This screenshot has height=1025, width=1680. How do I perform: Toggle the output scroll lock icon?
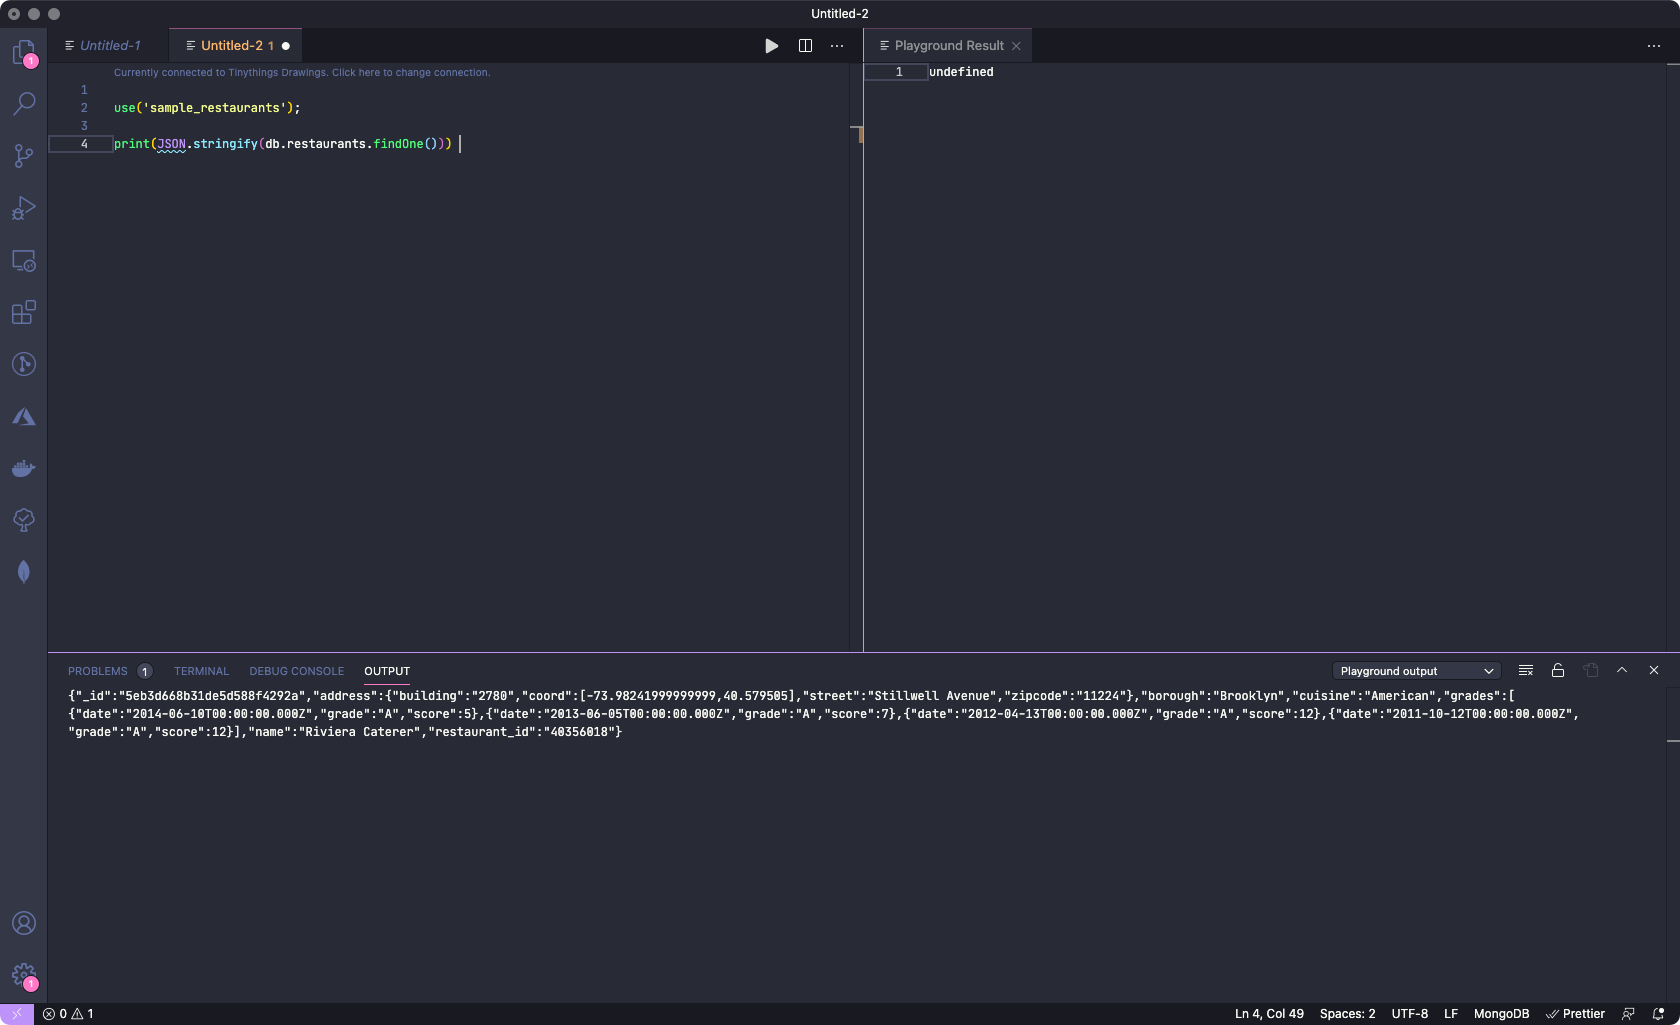[x=1558, y=671]
